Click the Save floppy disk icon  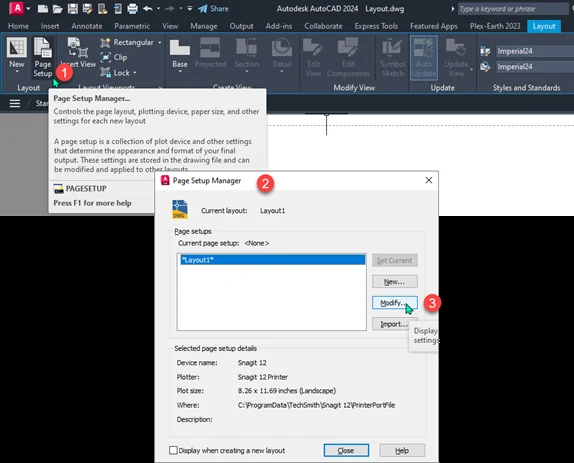[x=72, y=8]
